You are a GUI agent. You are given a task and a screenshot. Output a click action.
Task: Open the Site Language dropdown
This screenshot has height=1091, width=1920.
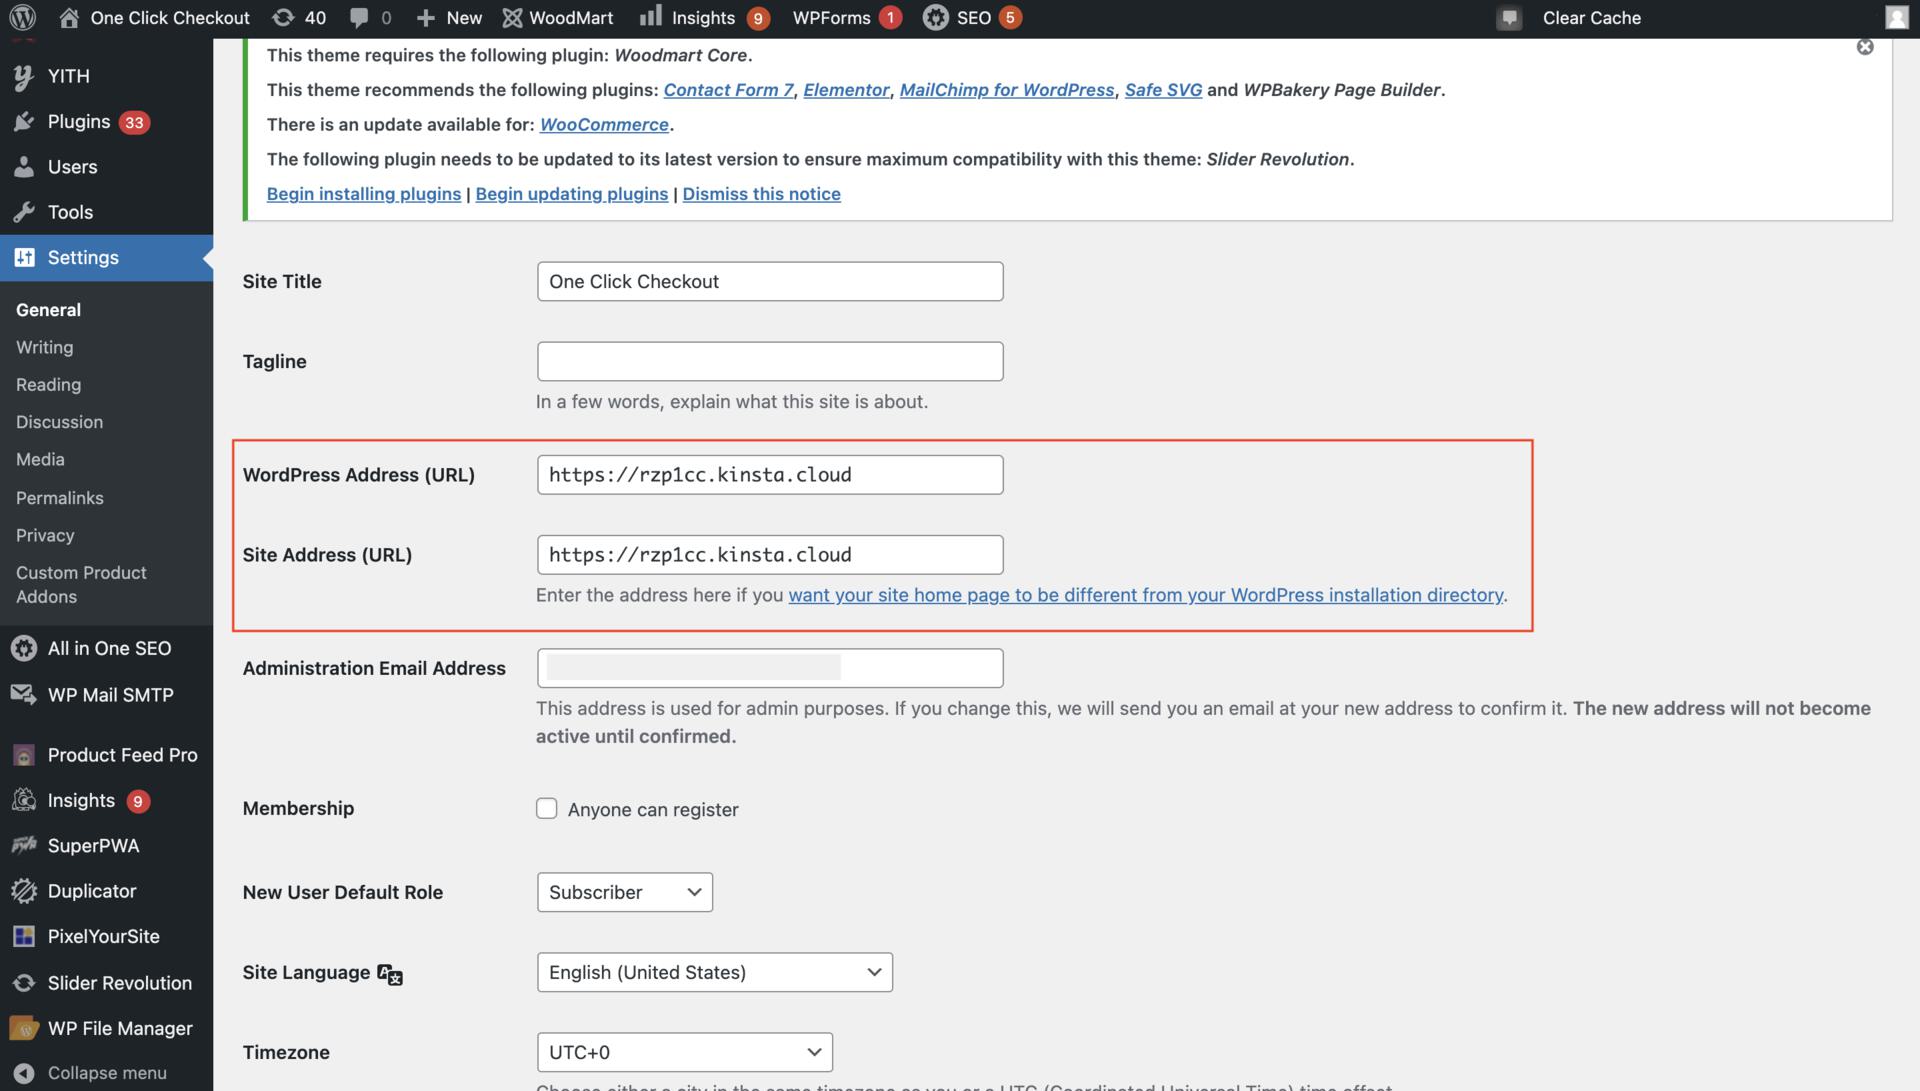(715, 972)
